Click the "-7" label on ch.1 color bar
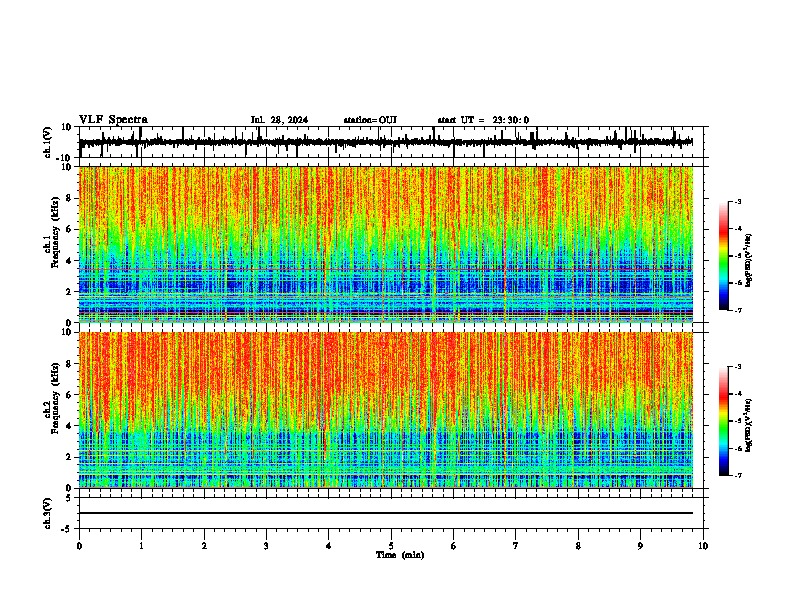 (x=738, y=310)
